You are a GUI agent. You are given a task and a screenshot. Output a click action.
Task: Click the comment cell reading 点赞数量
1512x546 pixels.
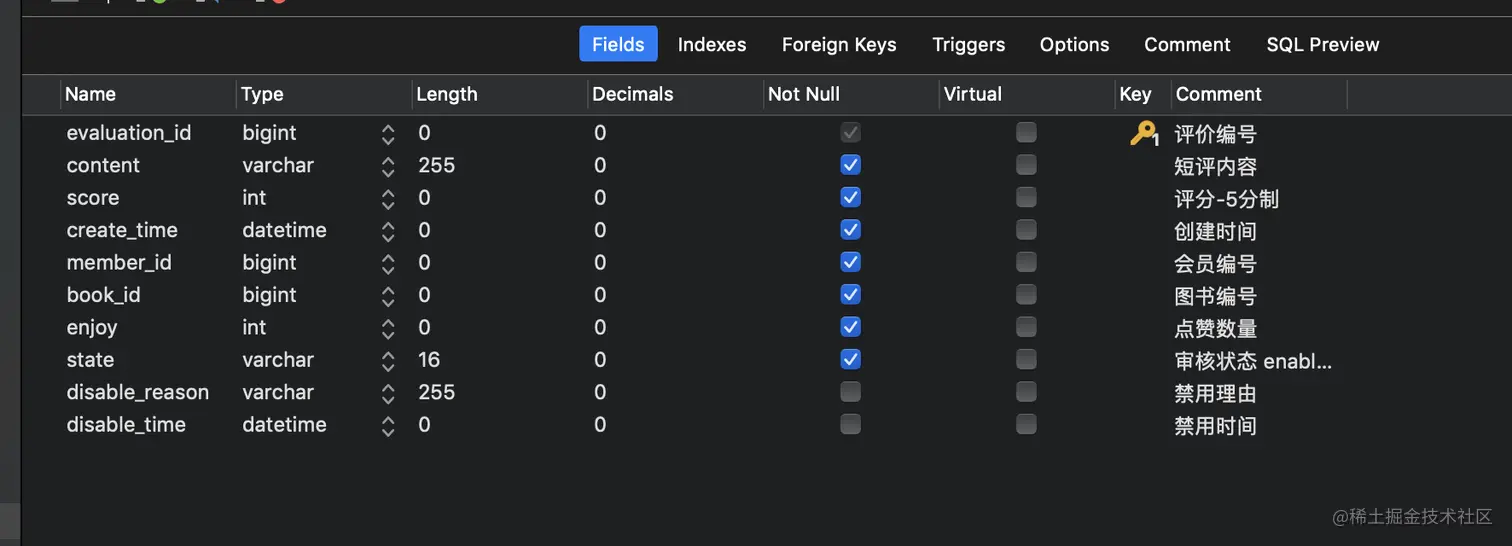[x=1215, y=328]
